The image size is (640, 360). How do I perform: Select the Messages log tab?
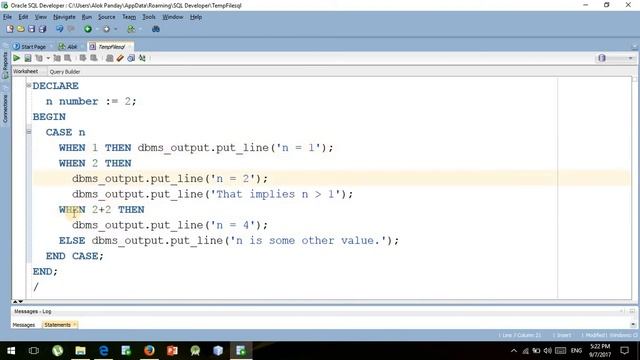(24, 325)
